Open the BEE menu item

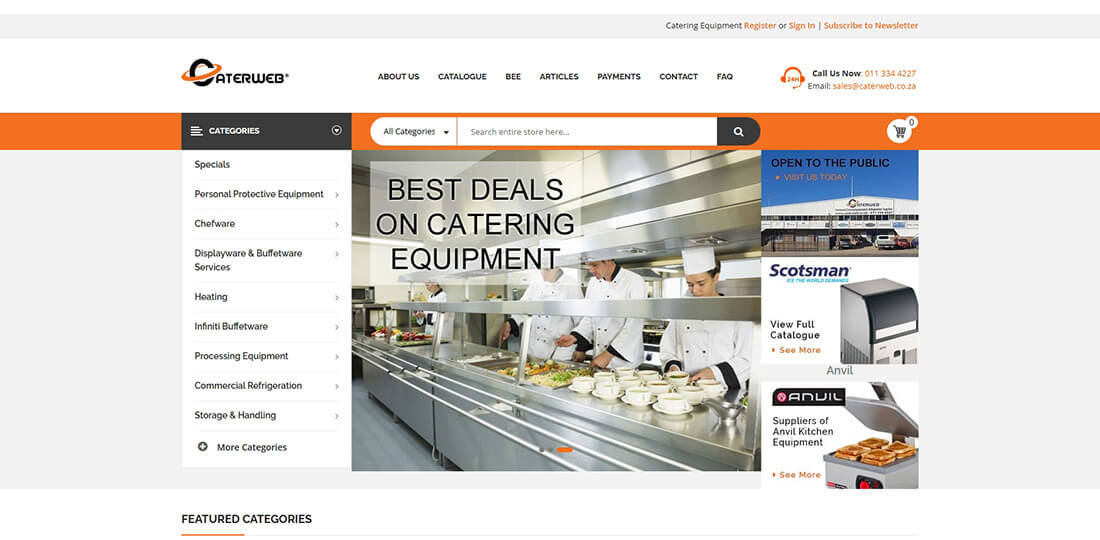513,76
